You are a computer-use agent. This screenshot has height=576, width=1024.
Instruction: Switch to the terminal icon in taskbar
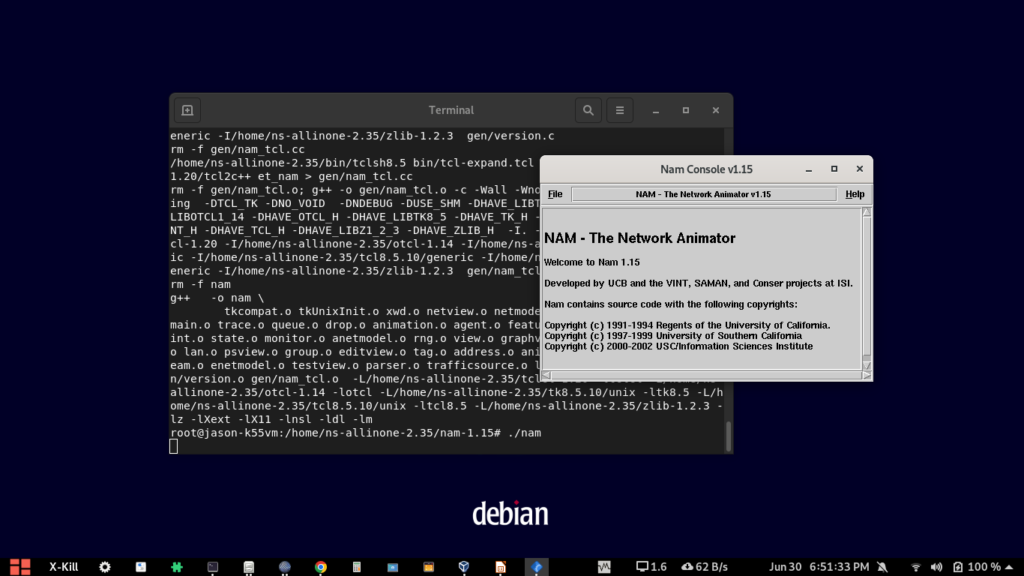click(212, 566)
